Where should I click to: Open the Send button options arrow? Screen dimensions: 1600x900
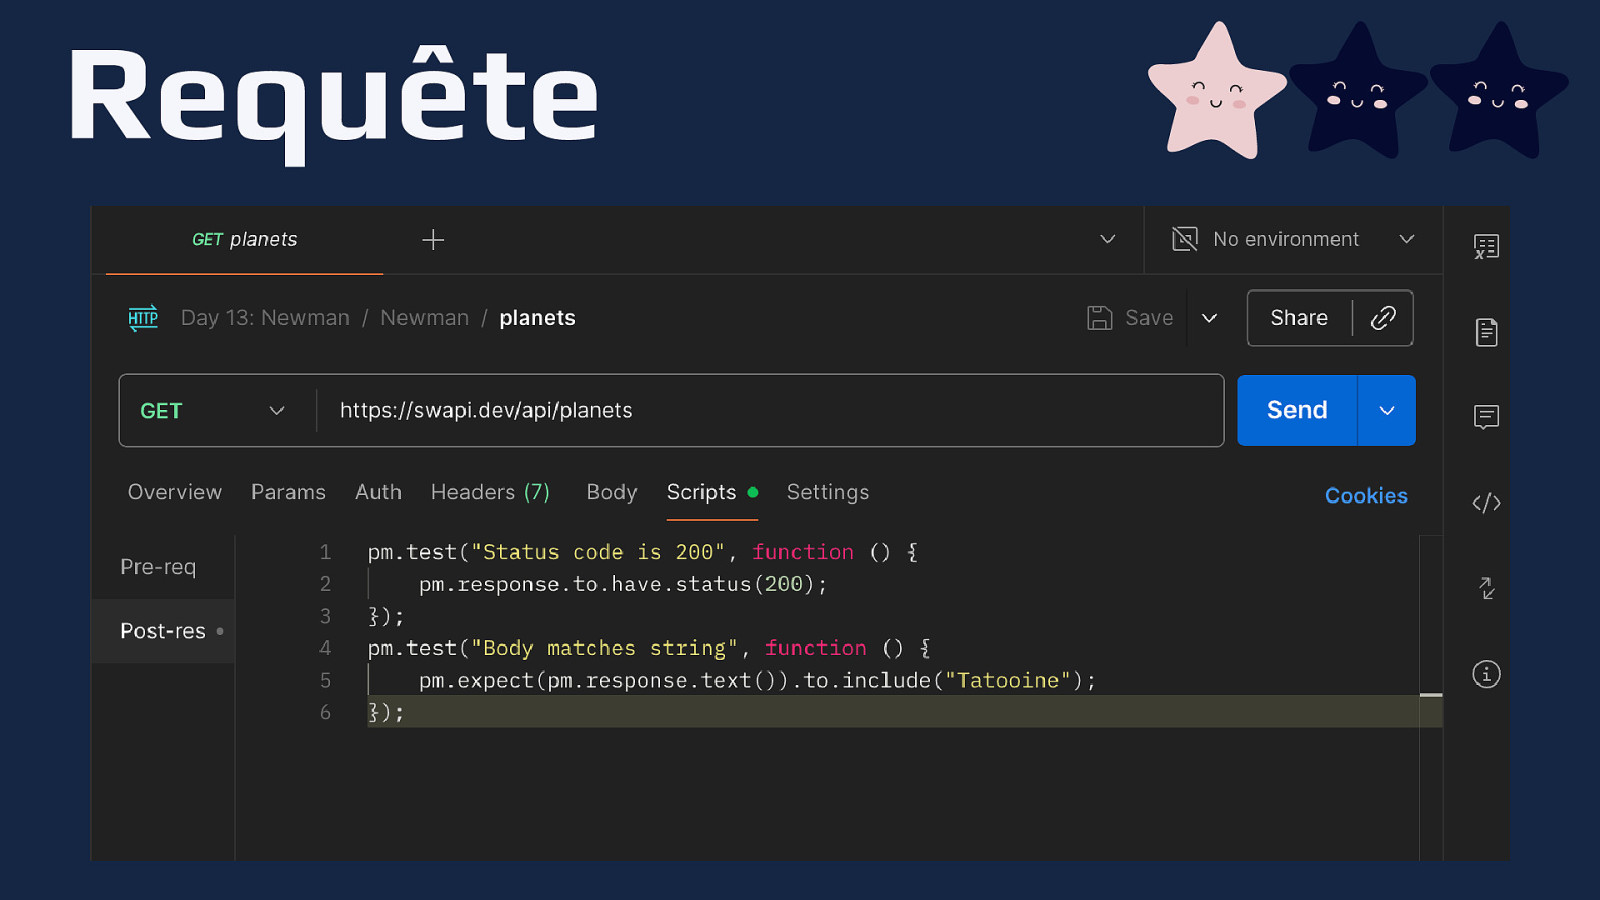click(x=1386, y=411)
